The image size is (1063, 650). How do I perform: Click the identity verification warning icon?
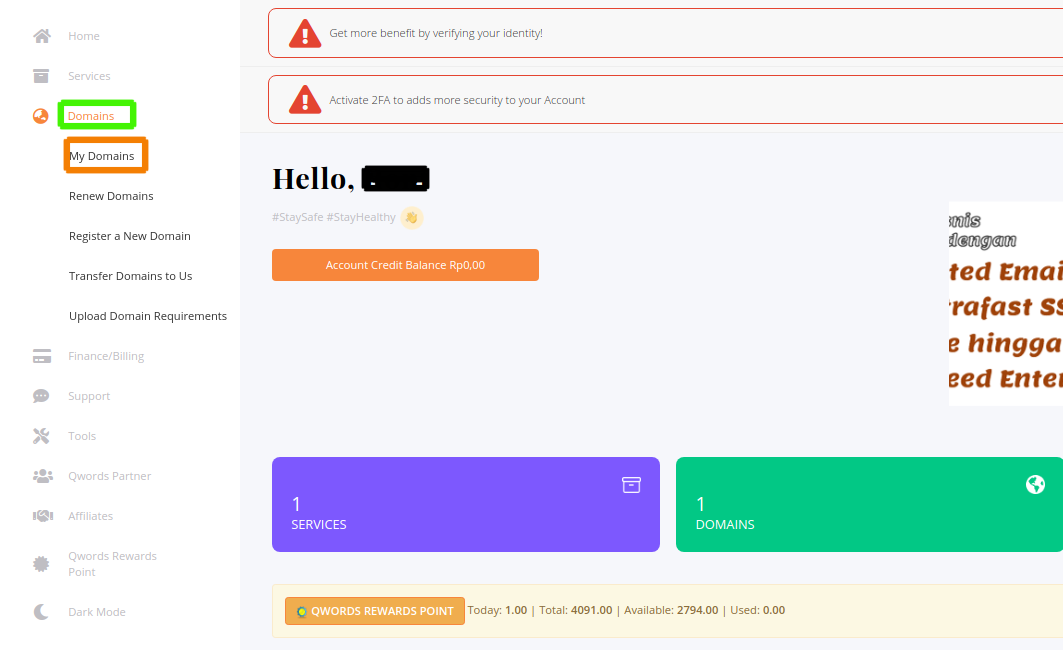(x=304, y=32)
